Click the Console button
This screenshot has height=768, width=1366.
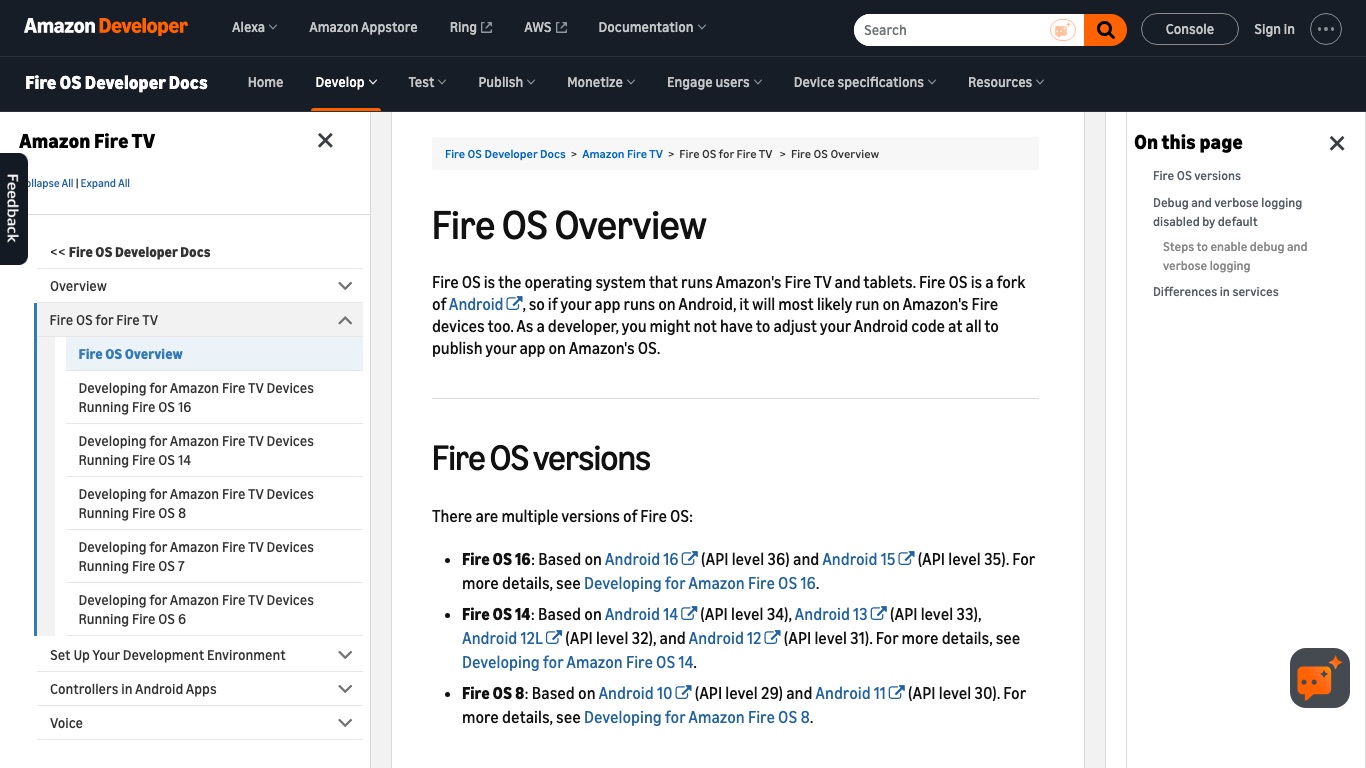[1189, 30]
